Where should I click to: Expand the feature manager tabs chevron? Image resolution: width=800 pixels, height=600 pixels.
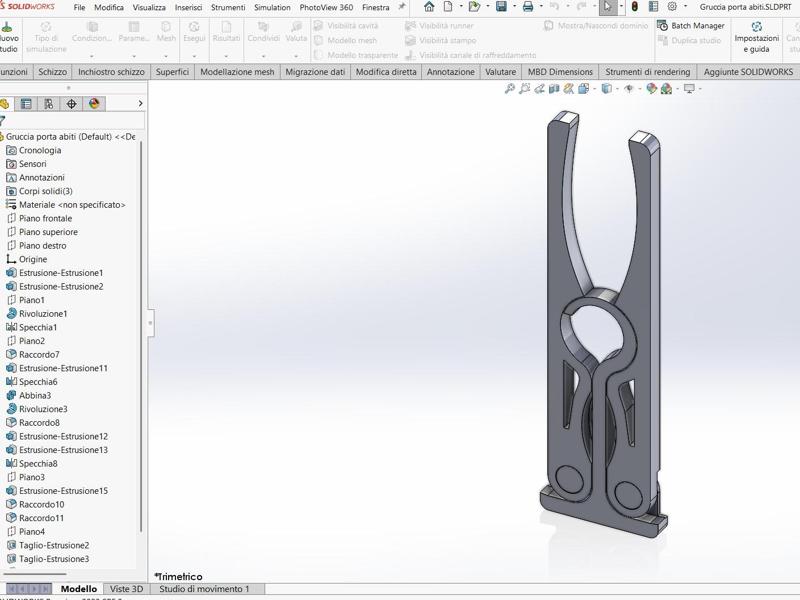pos(140,104)
